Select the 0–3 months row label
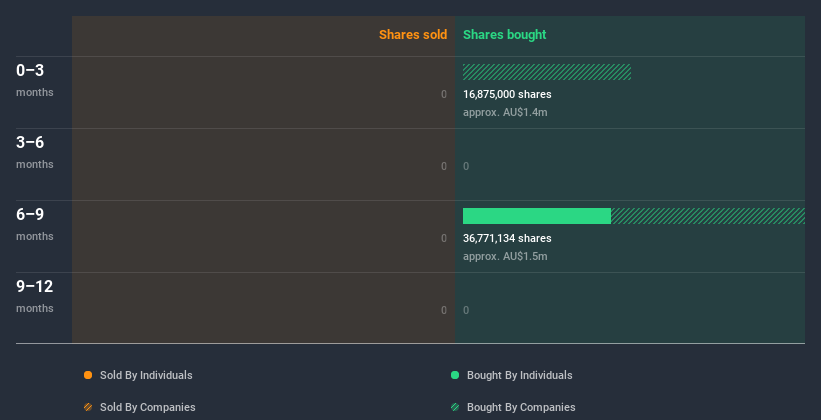821x420 pixels. (35, 81)
